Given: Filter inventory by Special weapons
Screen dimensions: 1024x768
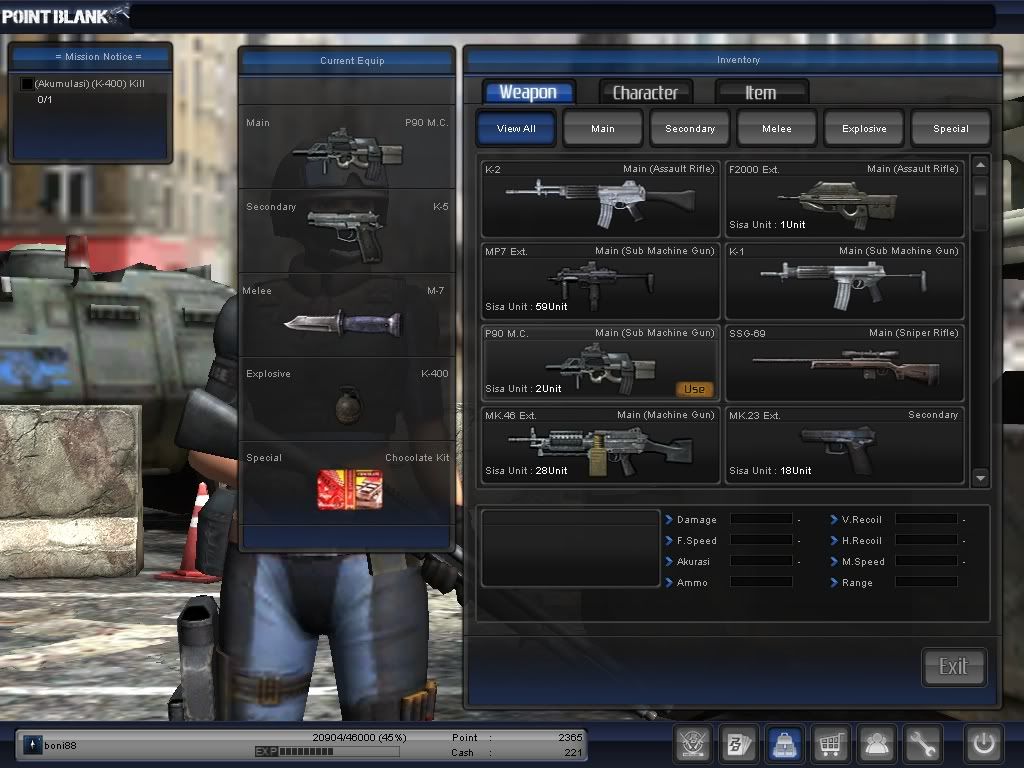Looking at the screenshot, I should [951, 128].
